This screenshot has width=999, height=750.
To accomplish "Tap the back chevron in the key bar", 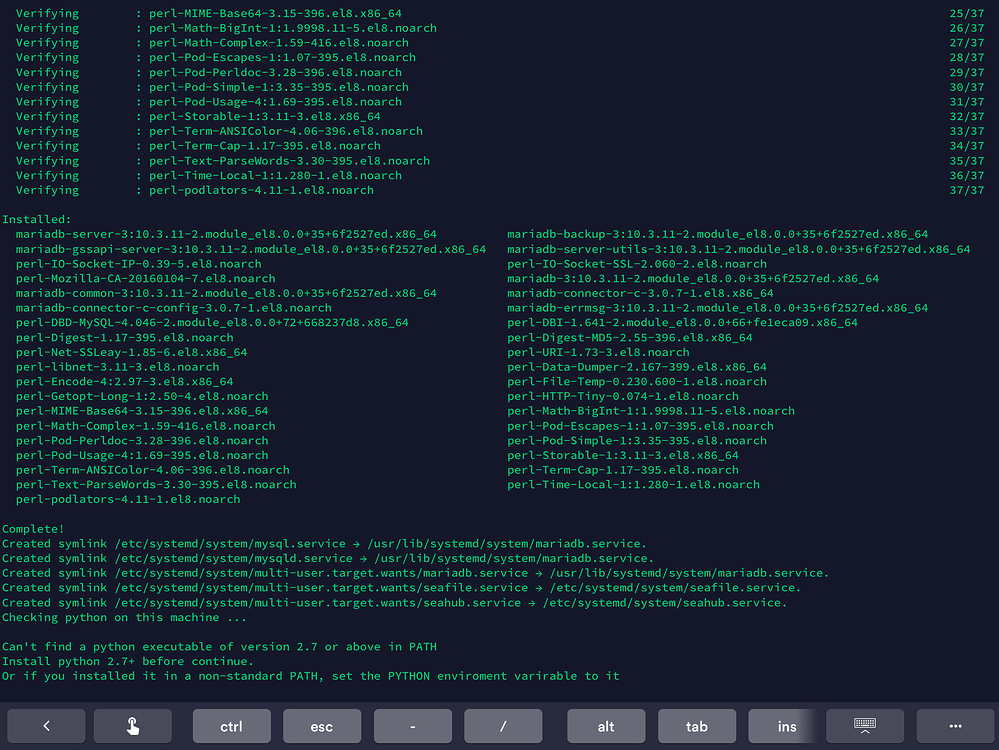I will pos(47,726).
